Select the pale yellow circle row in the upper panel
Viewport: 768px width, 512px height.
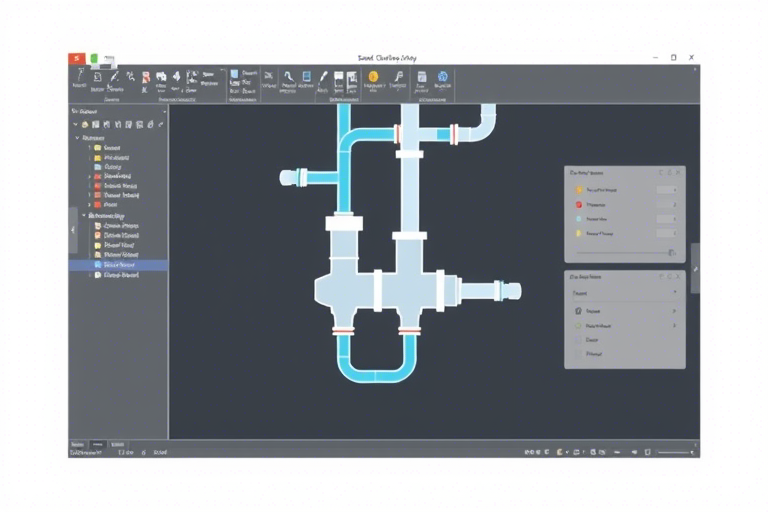(x=624, y=234)
